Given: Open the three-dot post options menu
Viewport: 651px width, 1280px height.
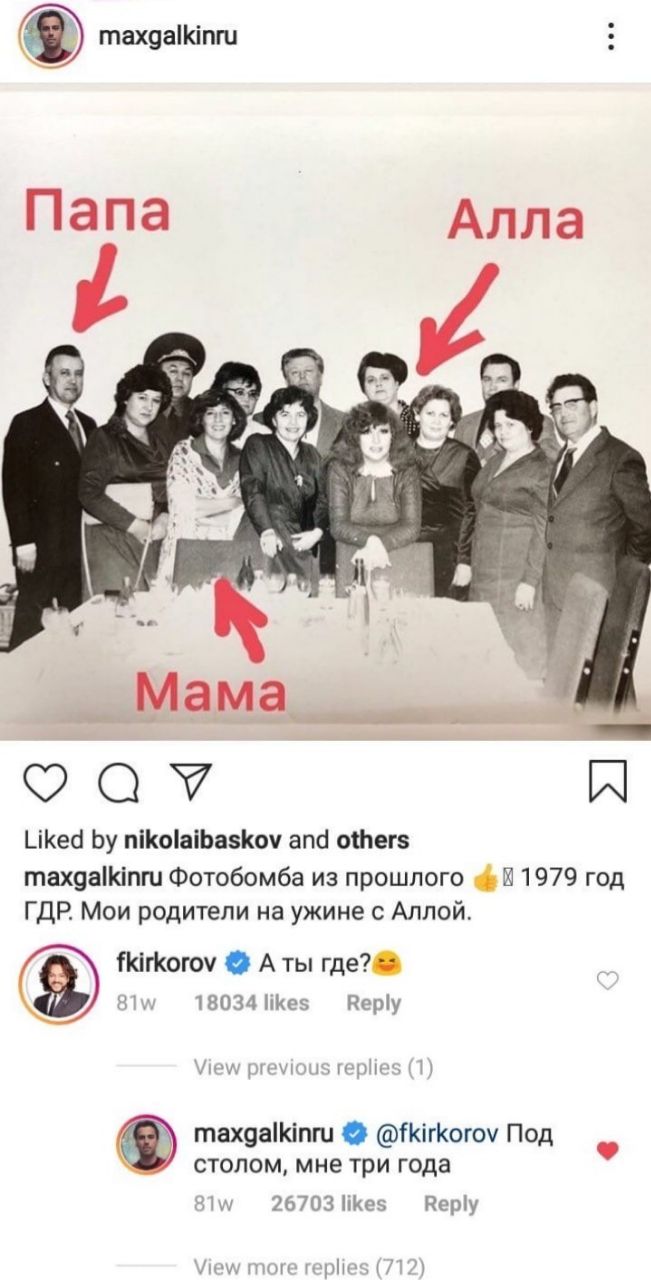Looking at the screenshot, I should tap(612, 38).
